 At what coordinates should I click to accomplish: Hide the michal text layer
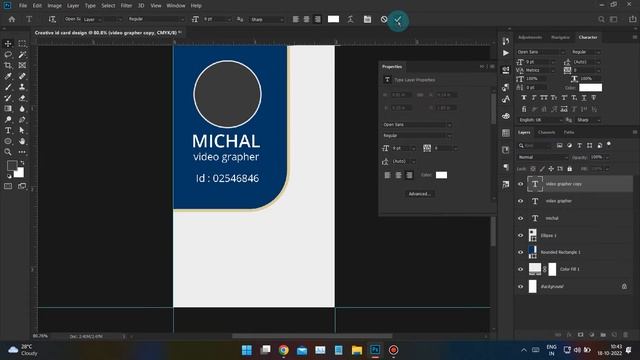click(x=520, y=218)
